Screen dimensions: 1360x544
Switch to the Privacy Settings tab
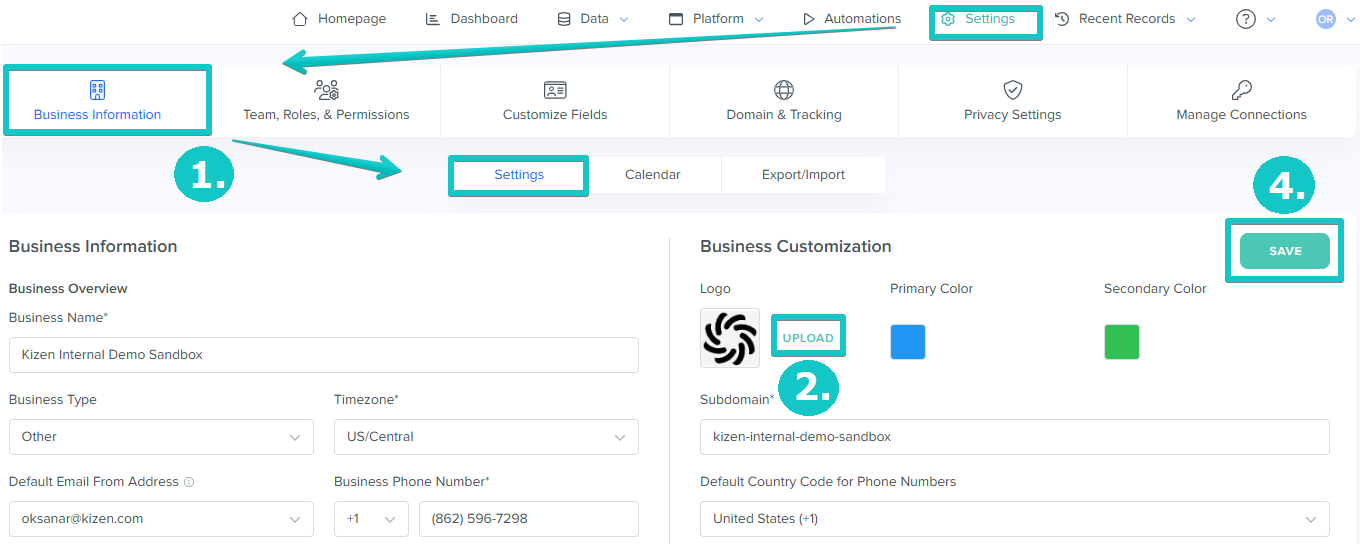tap(1013, 100)
